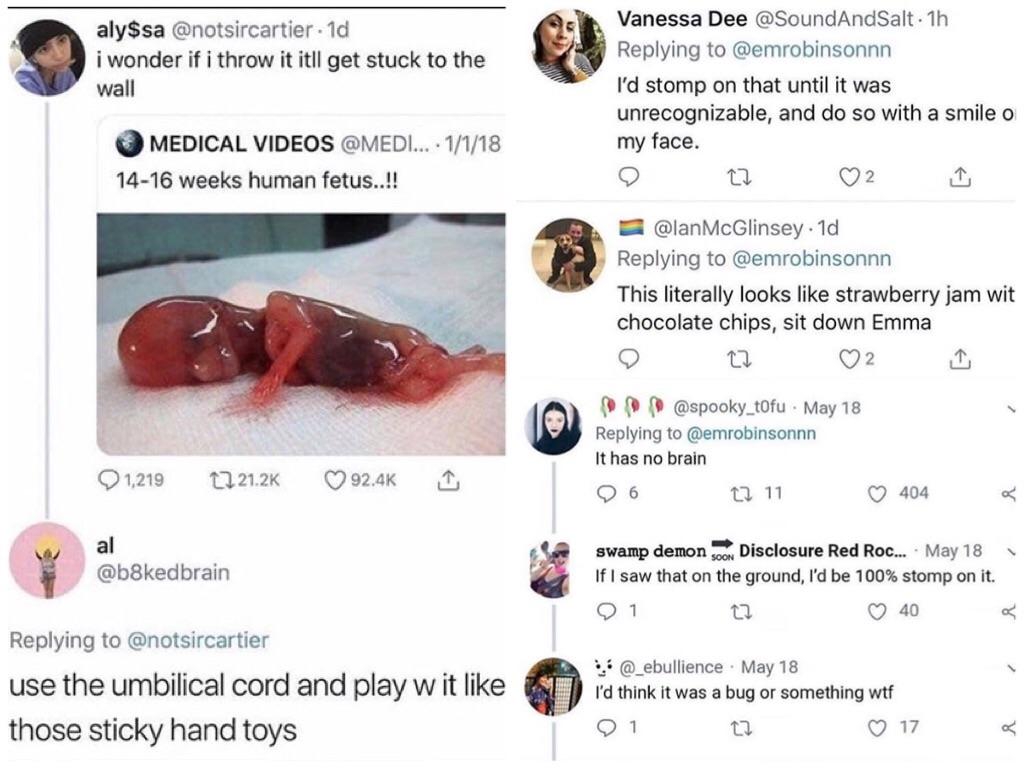Toggle like on @spooky_t0fu tweet with 404 likes

tap(878, 492)
